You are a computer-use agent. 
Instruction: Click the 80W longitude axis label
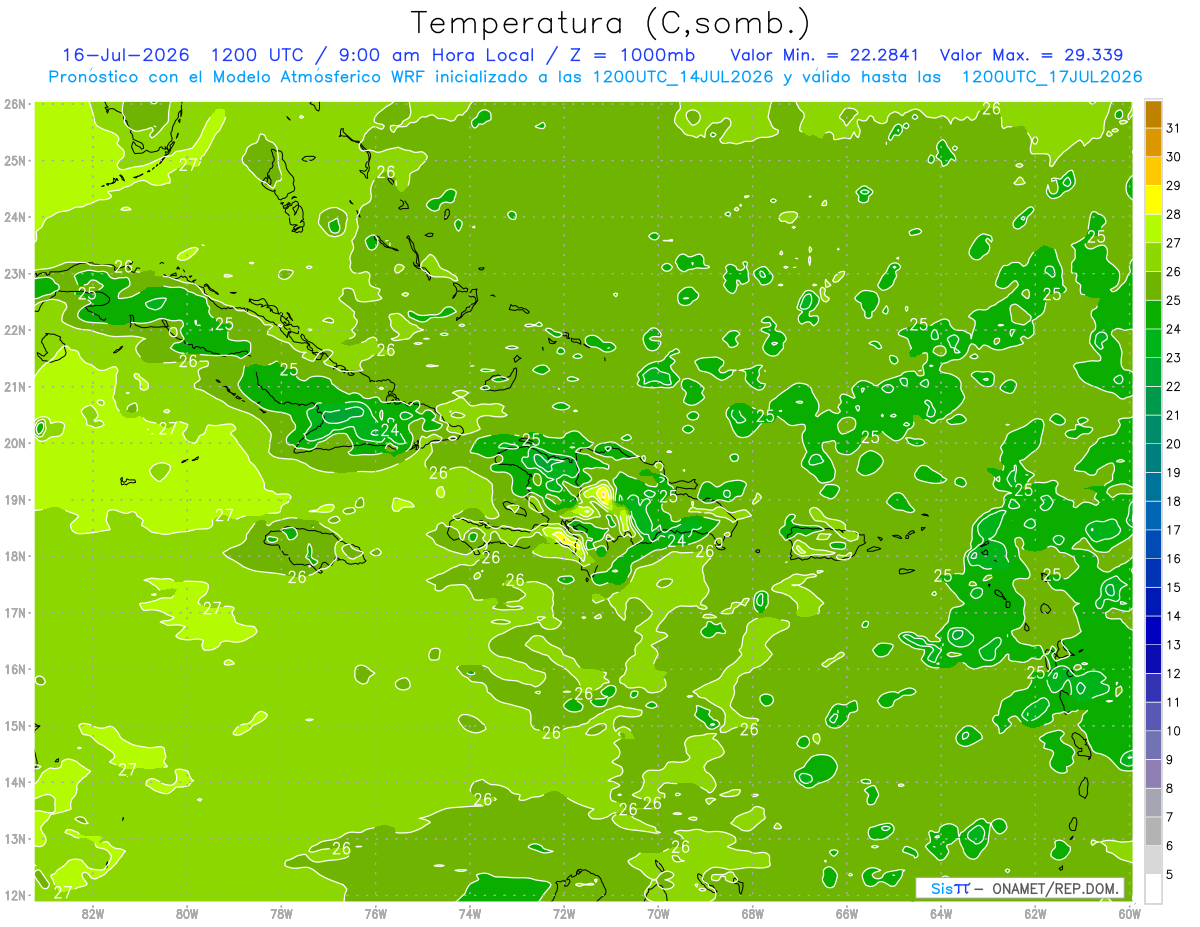(x=187, y=913)
